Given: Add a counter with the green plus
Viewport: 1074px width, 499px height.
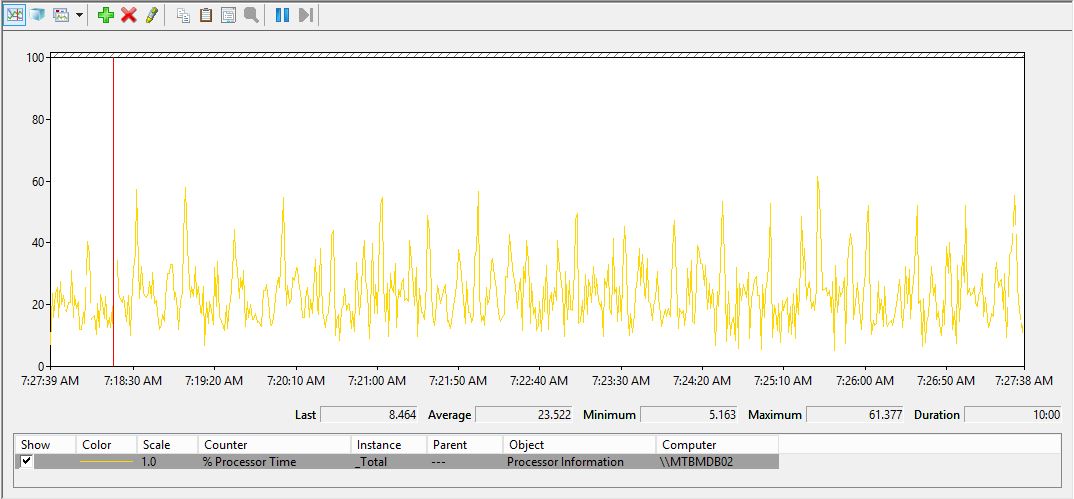Looking at the screenshot, I should (x=105, y=14).
